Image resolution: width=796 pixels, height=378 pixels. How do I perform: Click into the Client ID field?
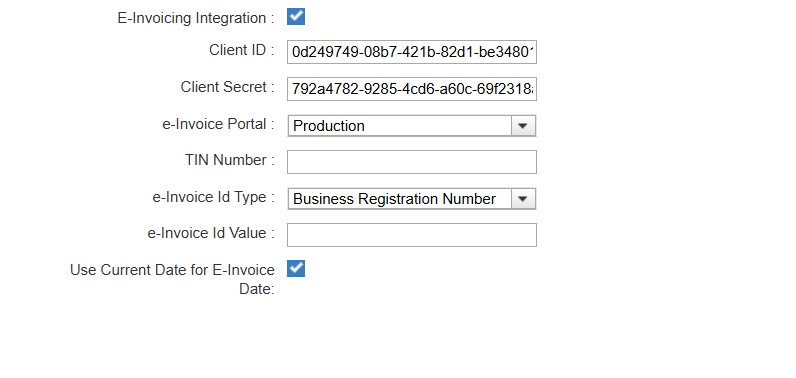(412, 52)
